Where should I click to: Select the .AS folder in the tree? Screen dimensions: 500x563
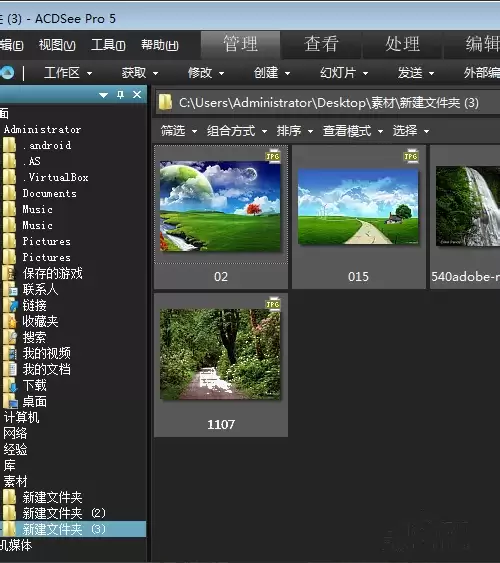point(32,161)
